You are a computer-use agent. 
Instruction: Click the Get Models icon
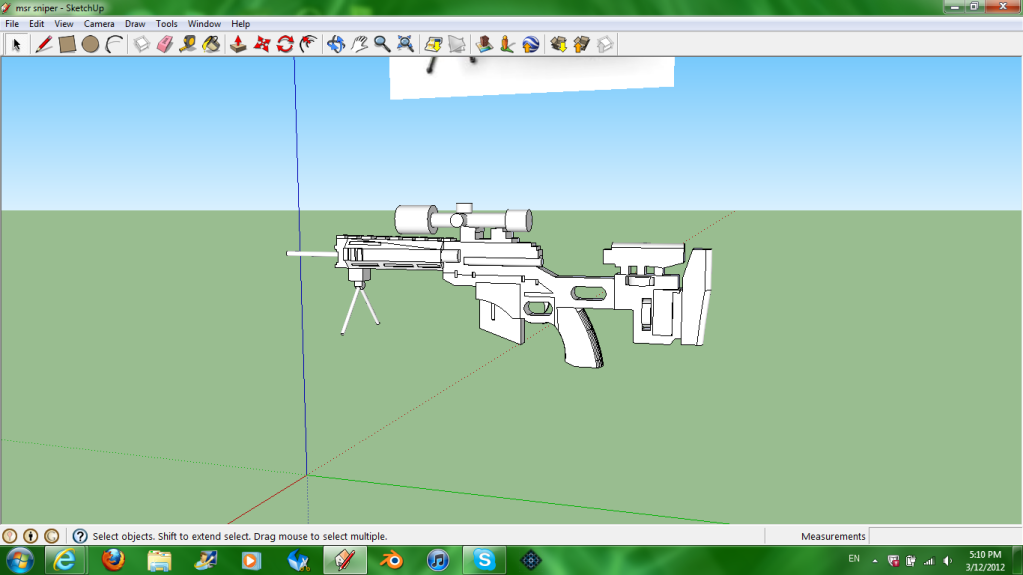558,44
